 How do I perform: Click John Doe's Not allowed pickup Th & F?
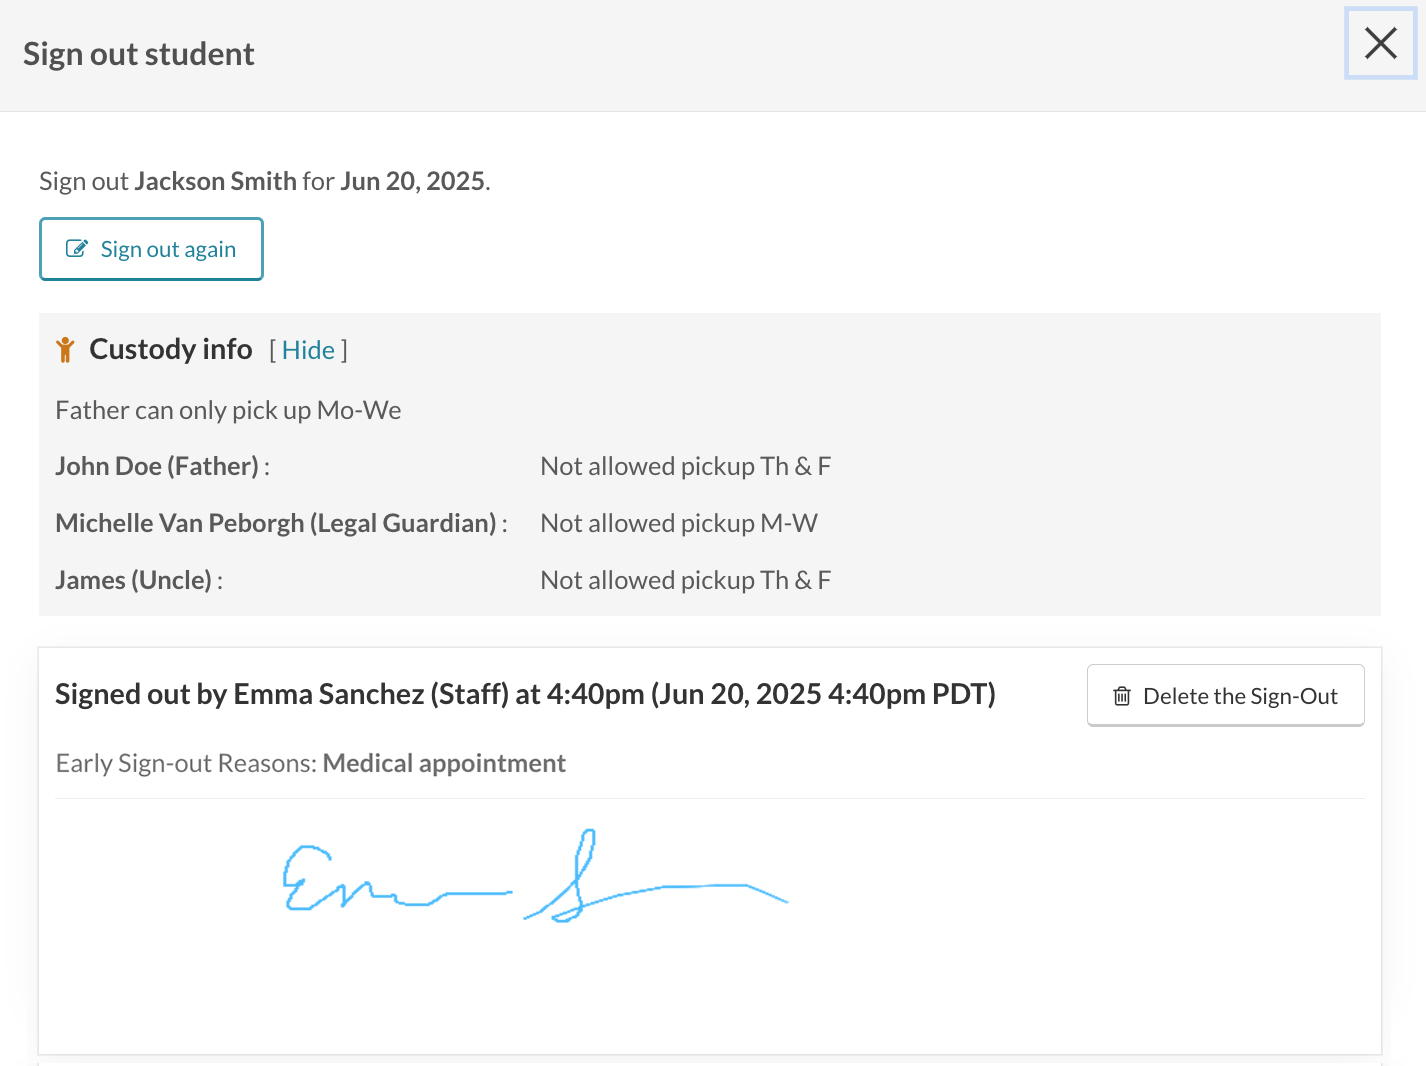[x=686, y=466]
